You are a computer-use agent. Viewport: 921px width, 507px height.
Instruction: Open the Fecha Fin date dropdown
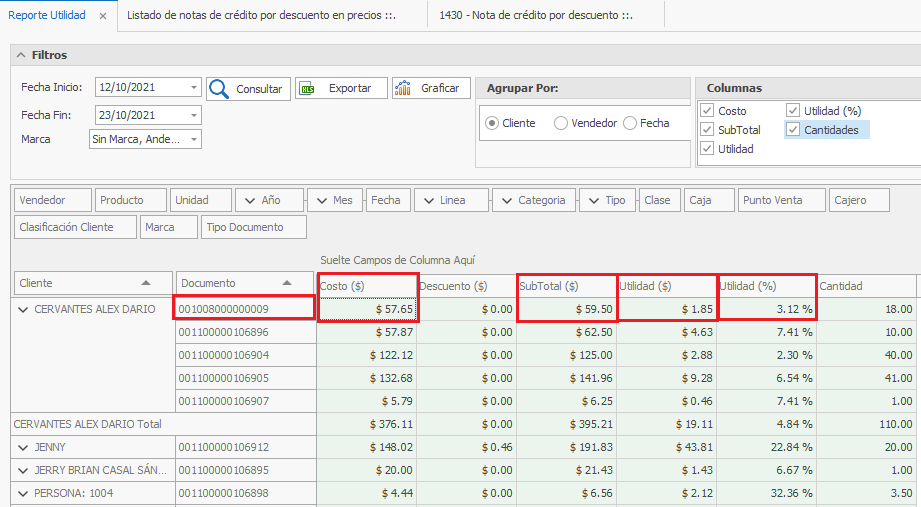point(193,115)
